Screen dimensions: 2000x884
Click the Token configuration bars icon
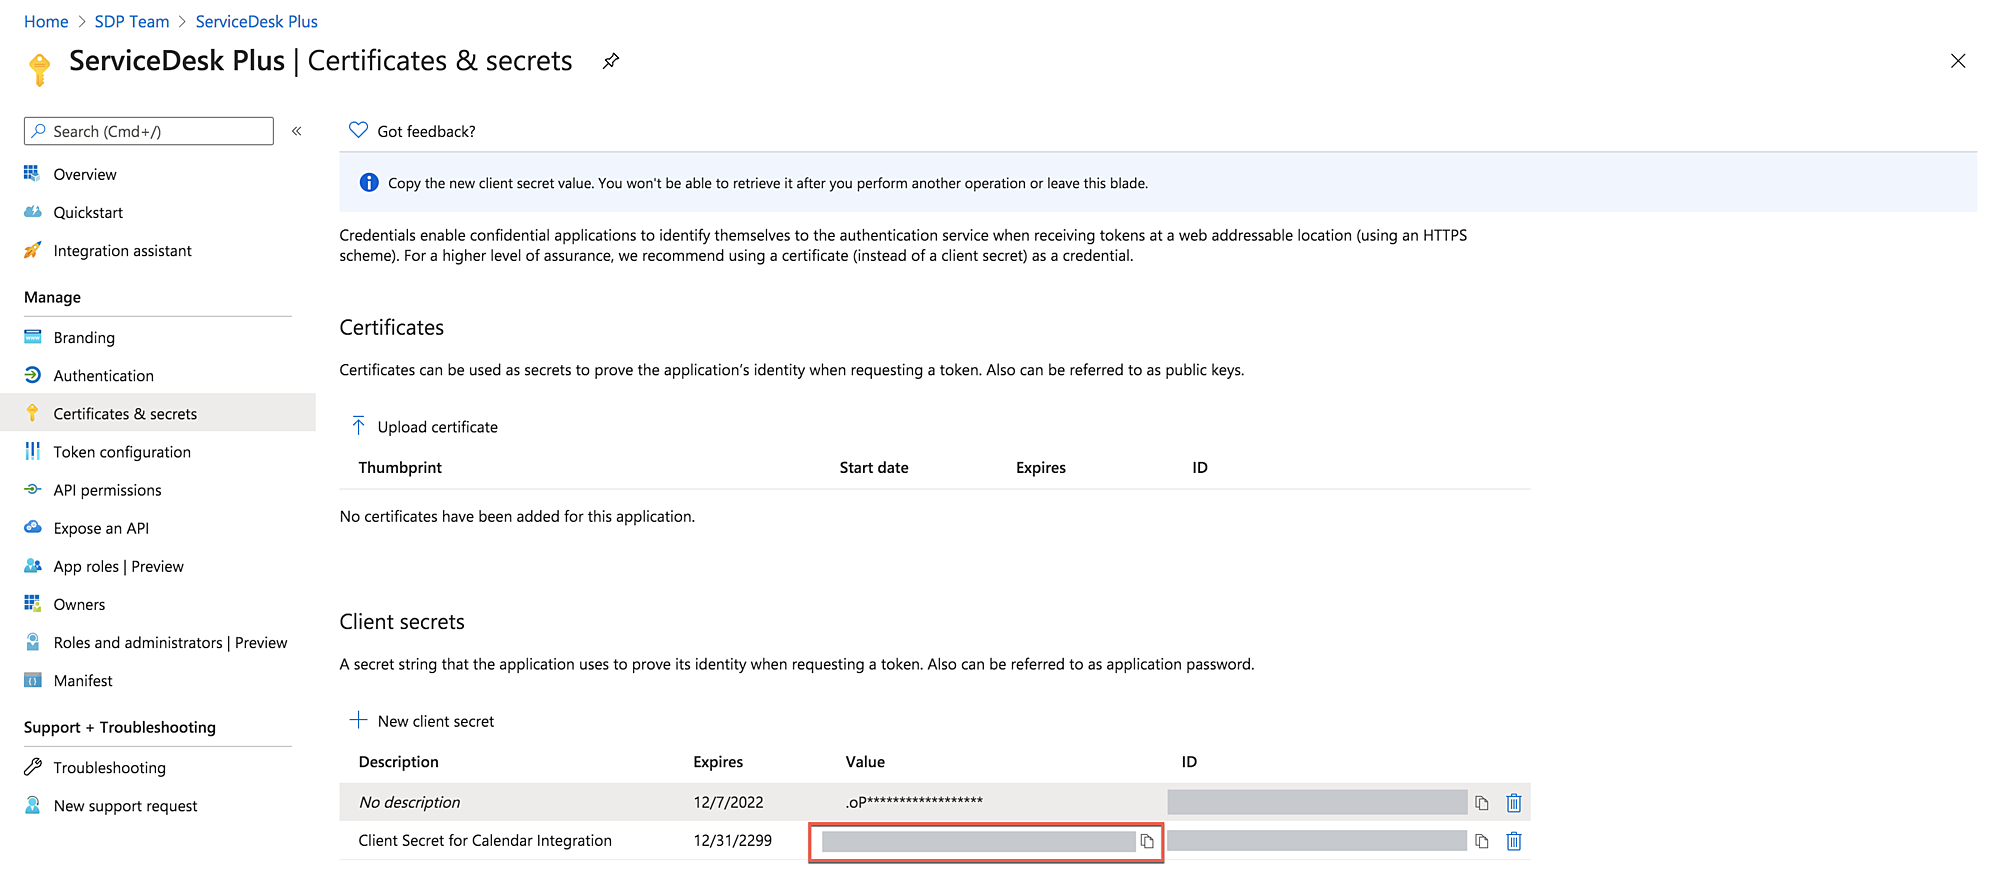pos(32,450)
